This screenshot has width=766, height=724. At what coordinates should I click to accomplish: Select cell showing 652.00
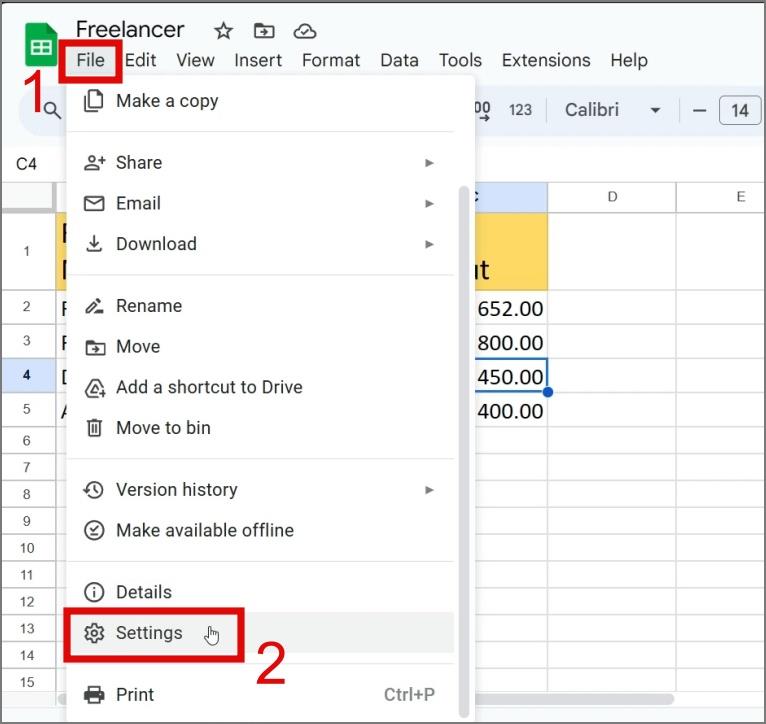click(511, 308)
